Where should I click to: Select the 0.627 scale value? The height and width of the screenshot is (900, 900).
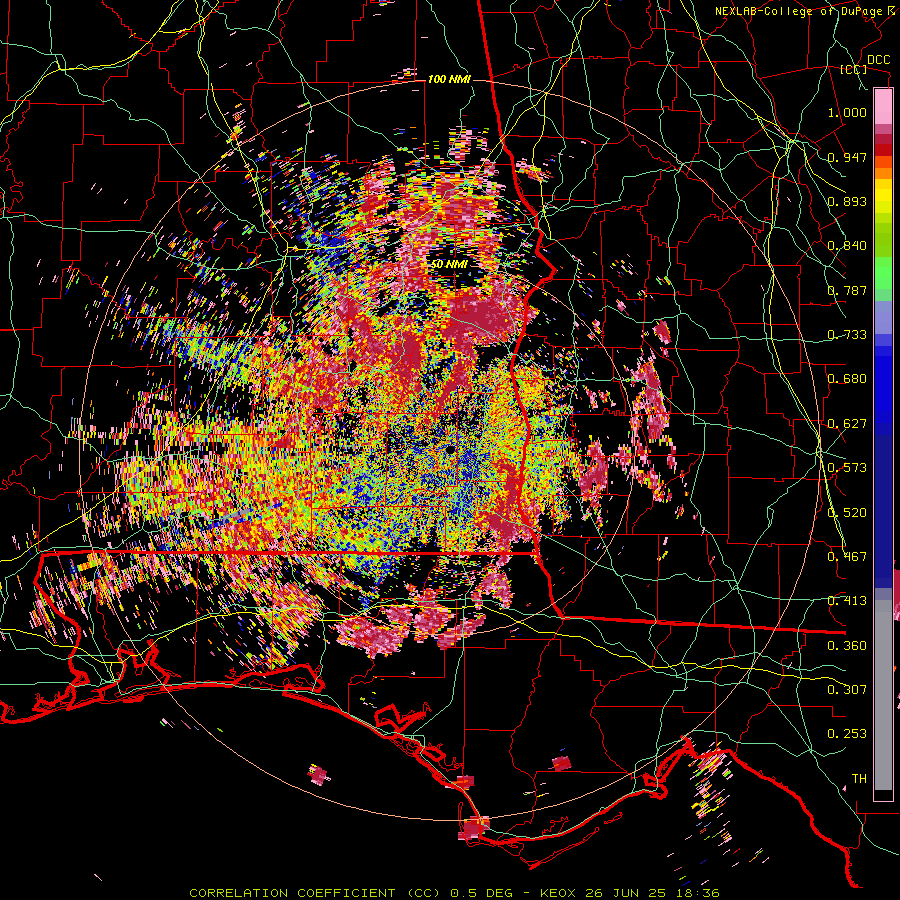[x=847, y=424]
